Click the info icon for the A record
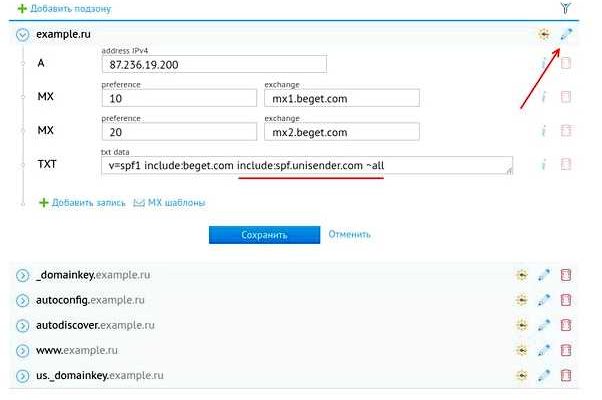The width and height of the screenshot is (602, 400). tap(544, 63)
